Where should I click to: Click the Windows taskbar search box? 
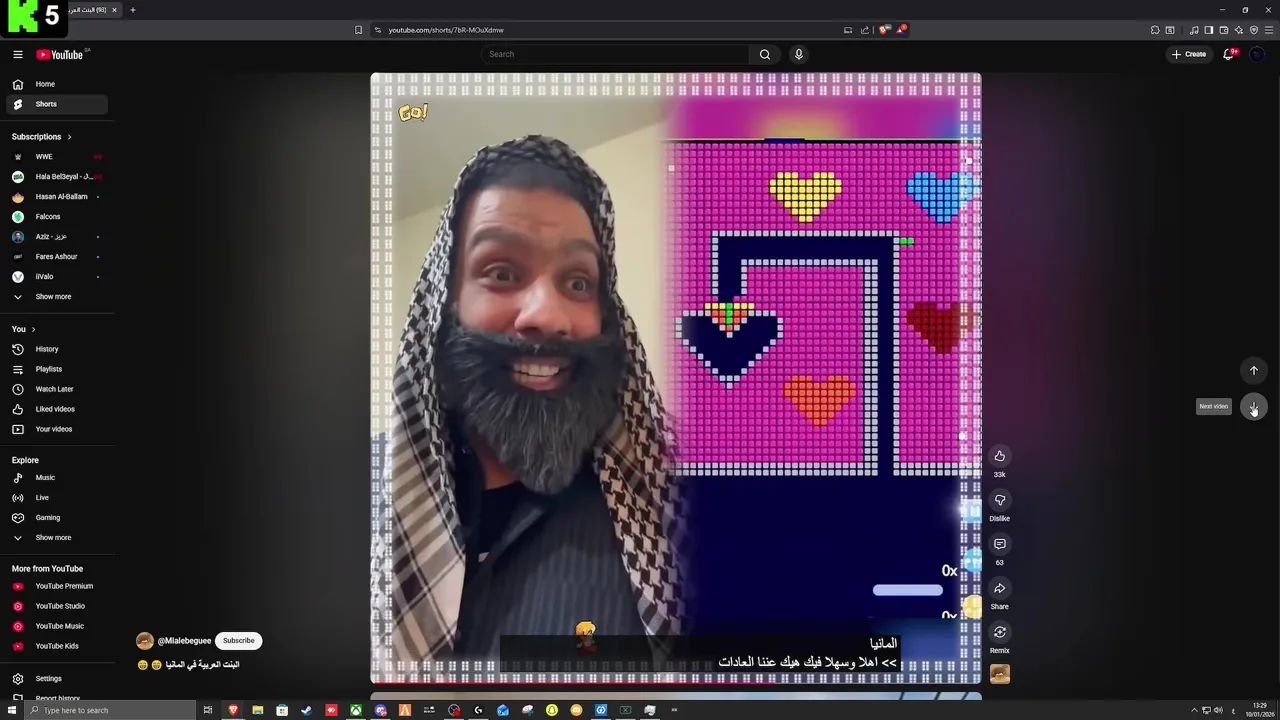click(x=110, y=710)
